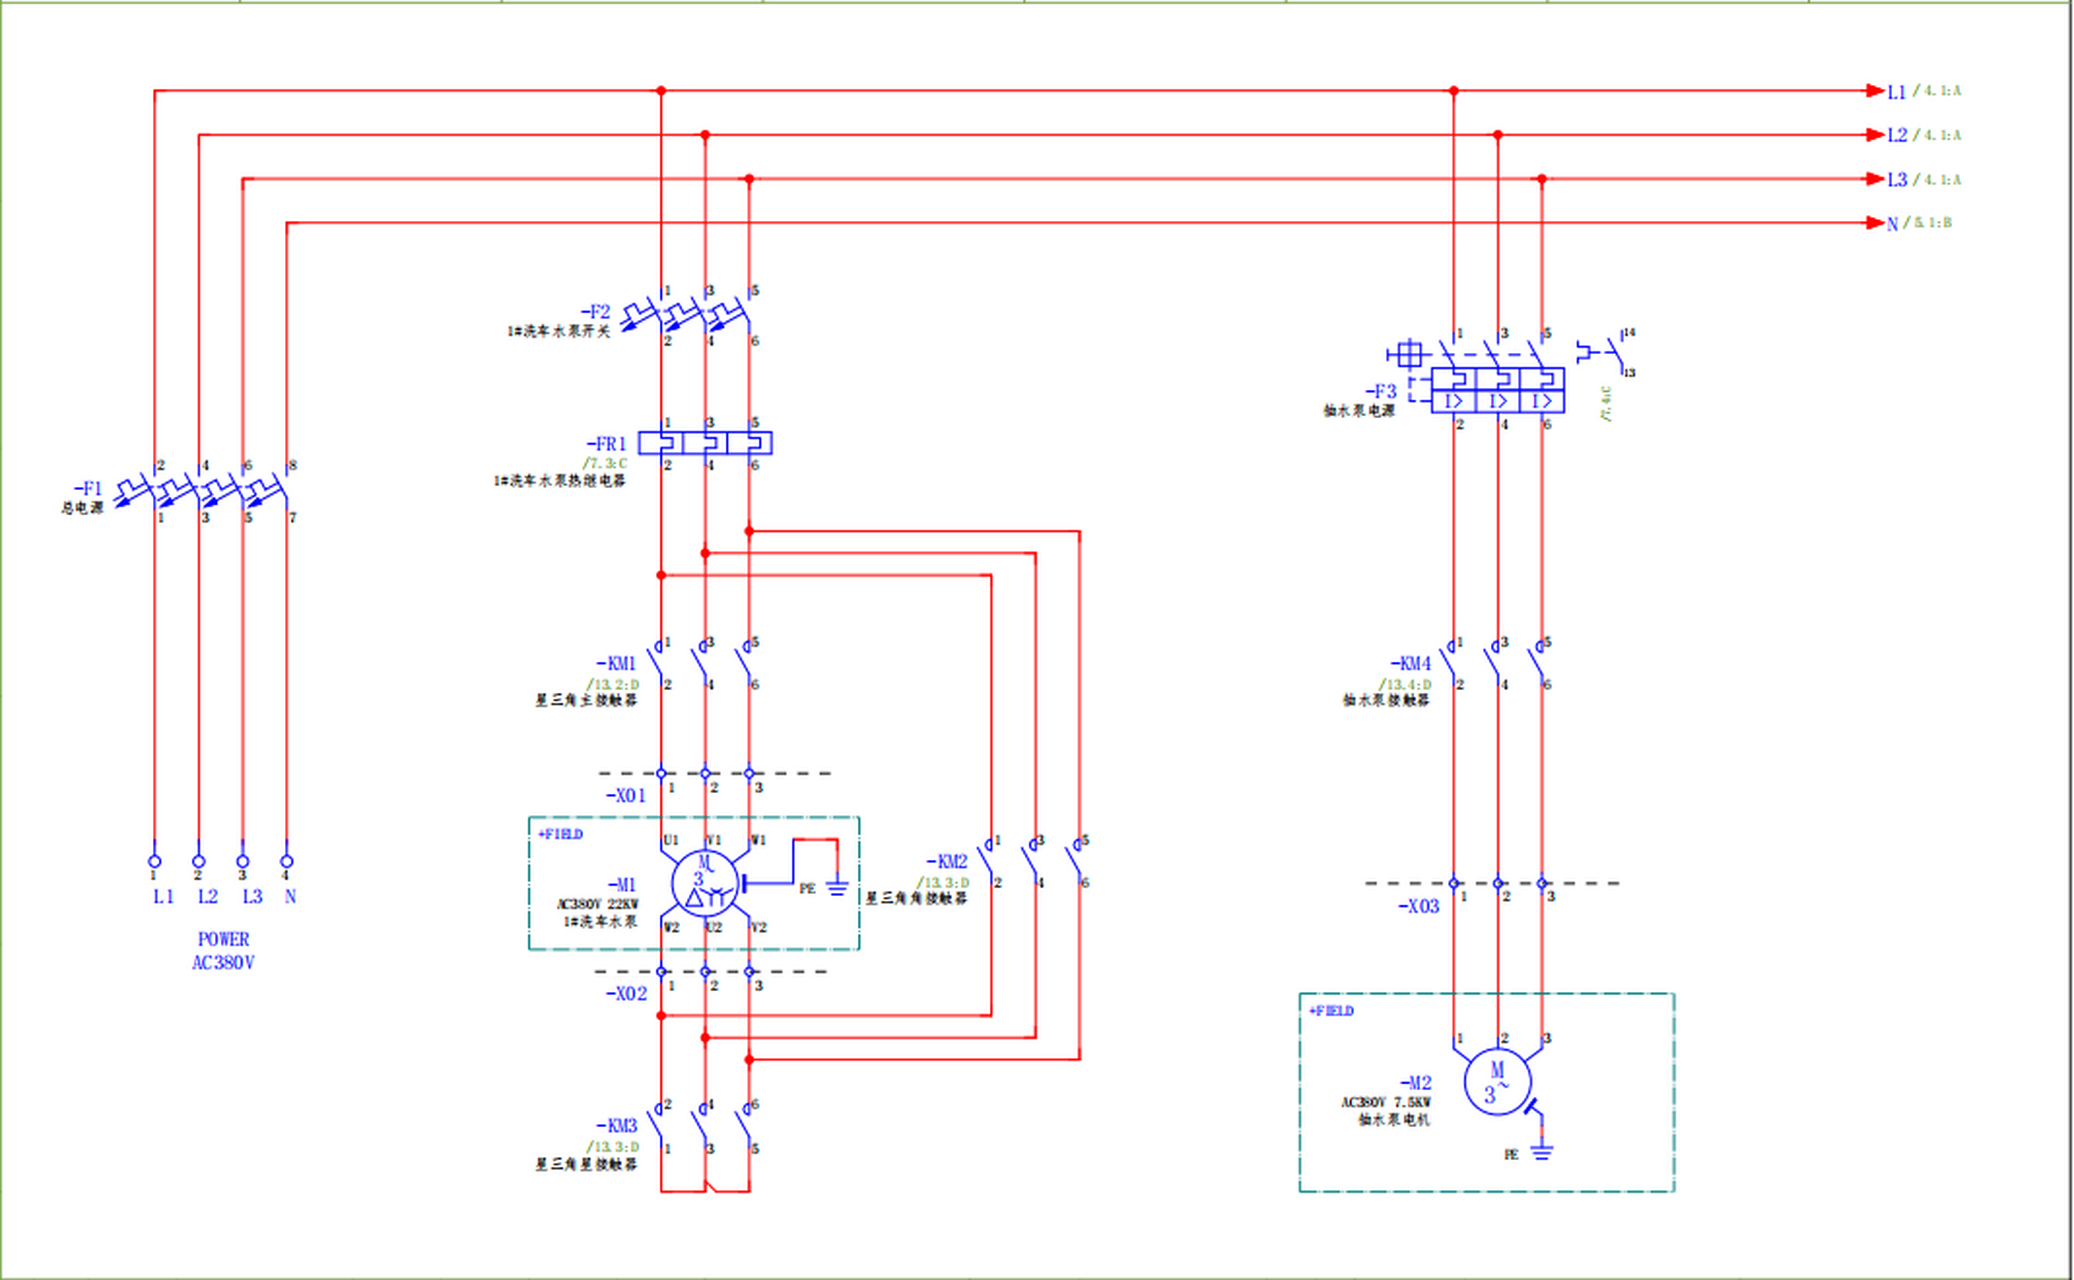Select the M2 three-phase motor symbol
Image resolution: width=2074 pixels, height=1280 pixels.
tap(1497, 1082)
